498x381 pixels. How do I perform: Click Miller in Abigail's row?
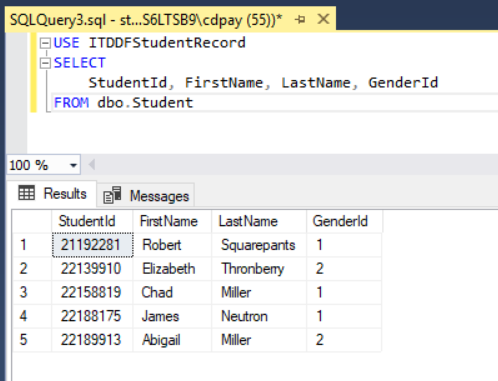point(259,340)
